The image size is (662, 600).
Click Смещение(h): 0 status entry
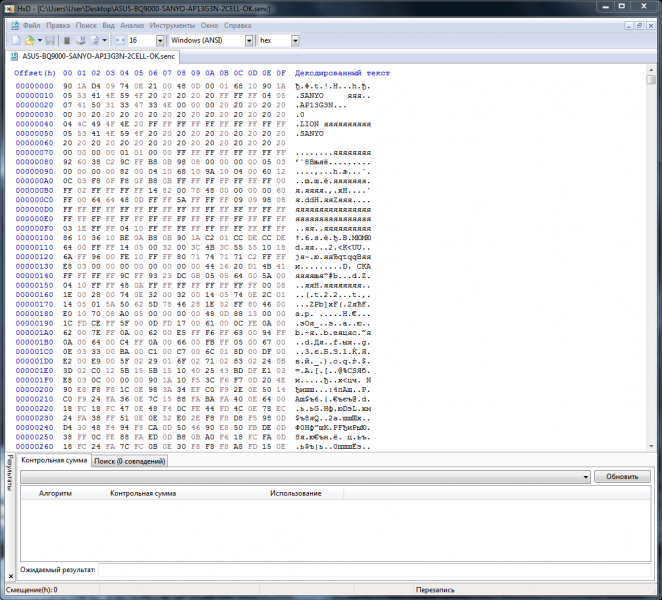coord(32,590)
